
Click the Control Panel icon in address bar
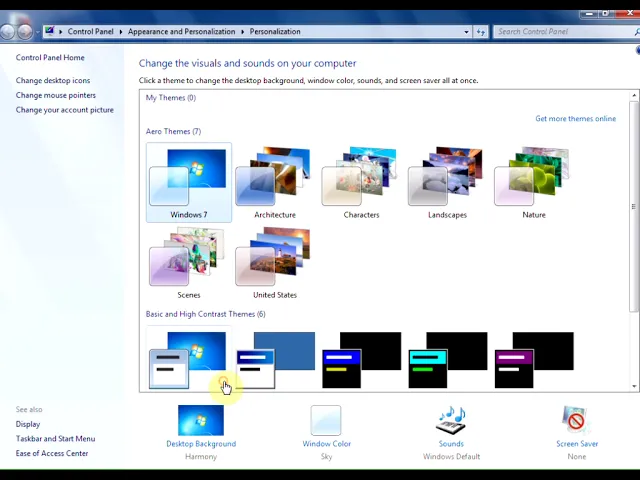[50, 31]
